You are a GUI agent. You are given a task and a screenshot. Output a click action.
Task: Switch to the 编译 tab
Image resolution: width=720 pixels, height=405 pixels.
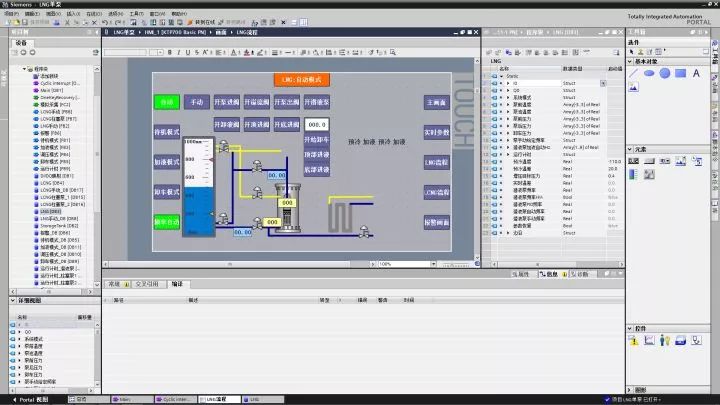point(177,284)
